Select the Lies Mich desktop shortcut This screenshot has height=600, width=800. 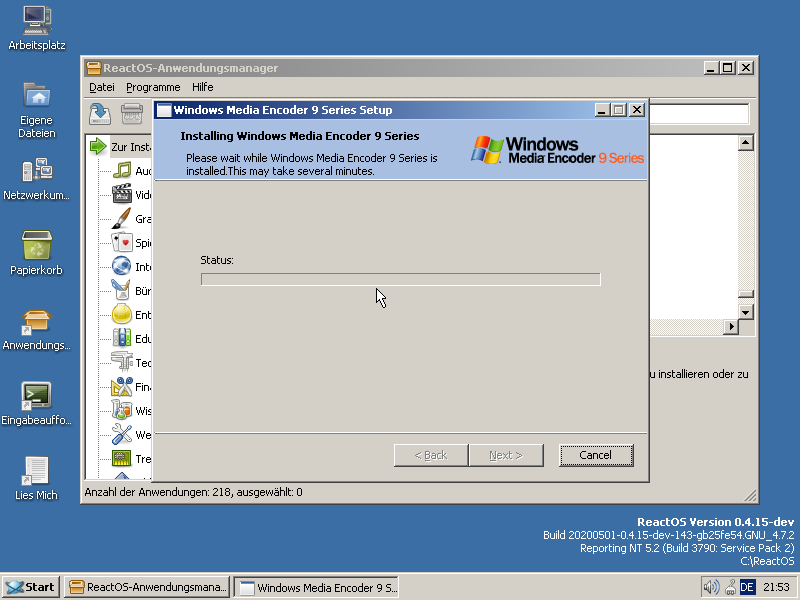pyautogui.click(x=37, y=478)
